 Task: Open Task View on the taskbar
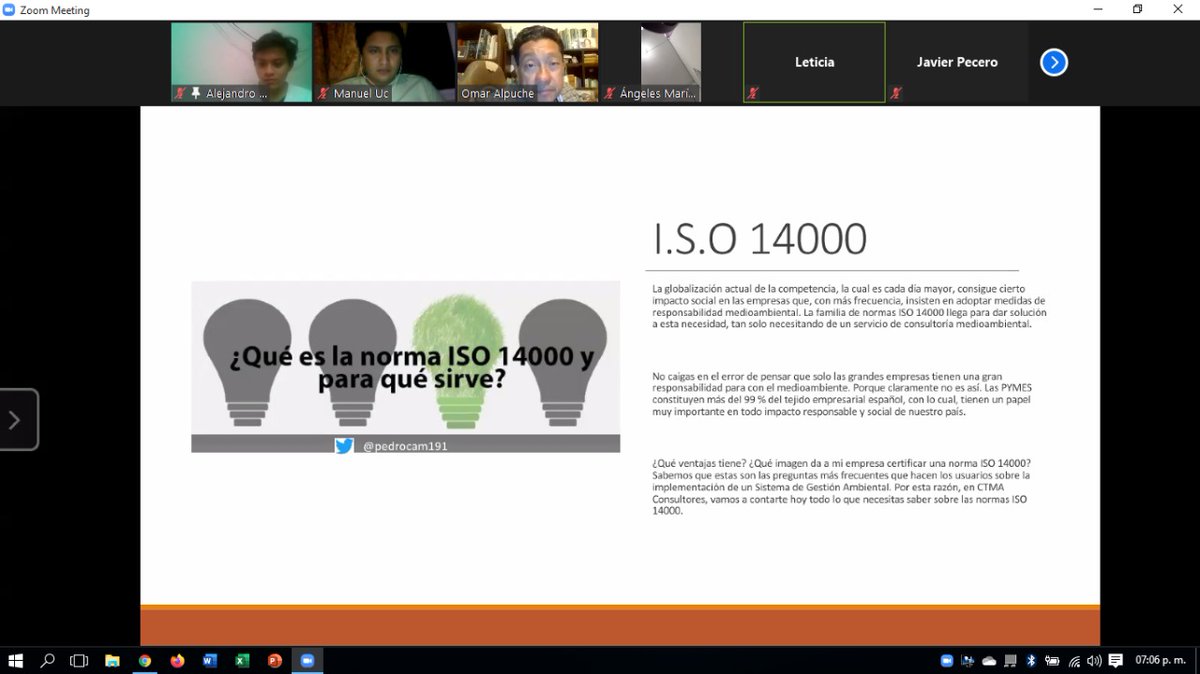coord(79,661)
